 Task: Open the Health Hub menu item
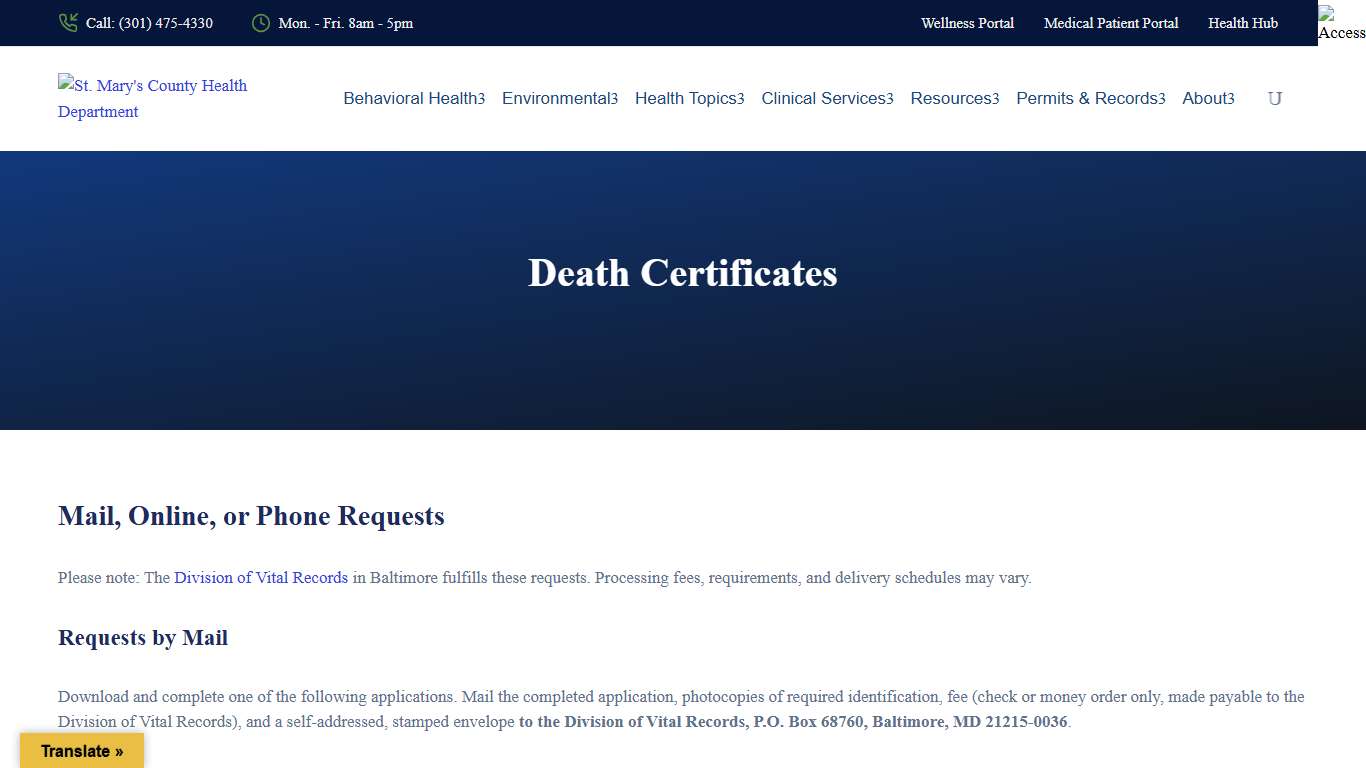click(x=1242, y=23)
